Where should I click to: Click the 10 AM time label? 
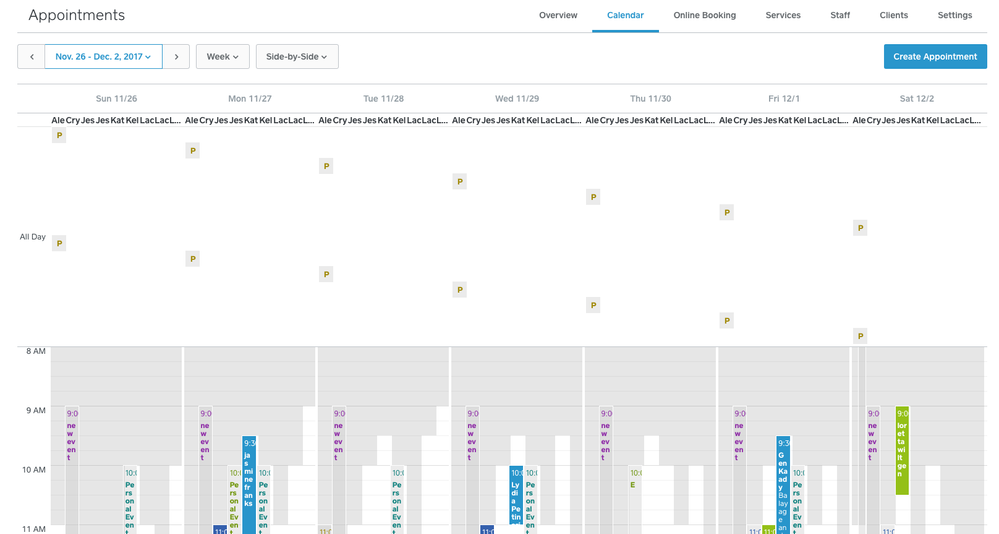[34, 470]
